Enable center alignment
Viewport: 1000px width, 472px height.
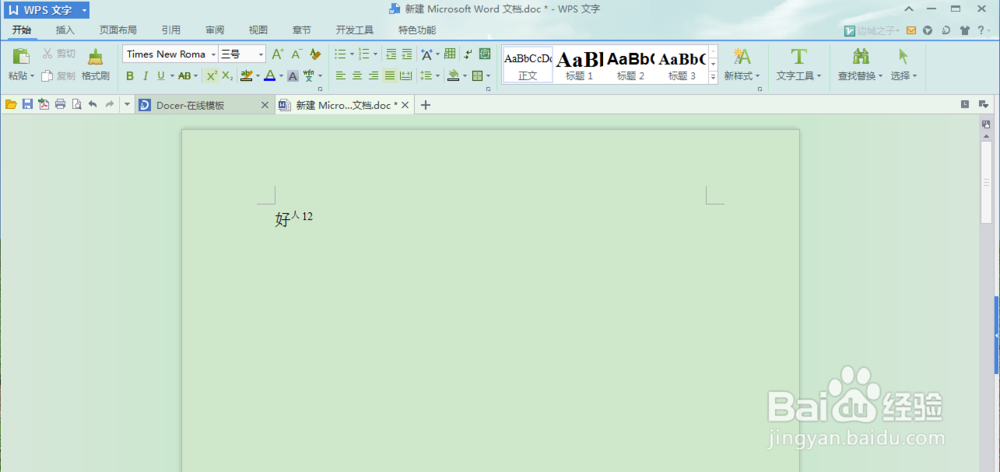(x=357, y=76)
